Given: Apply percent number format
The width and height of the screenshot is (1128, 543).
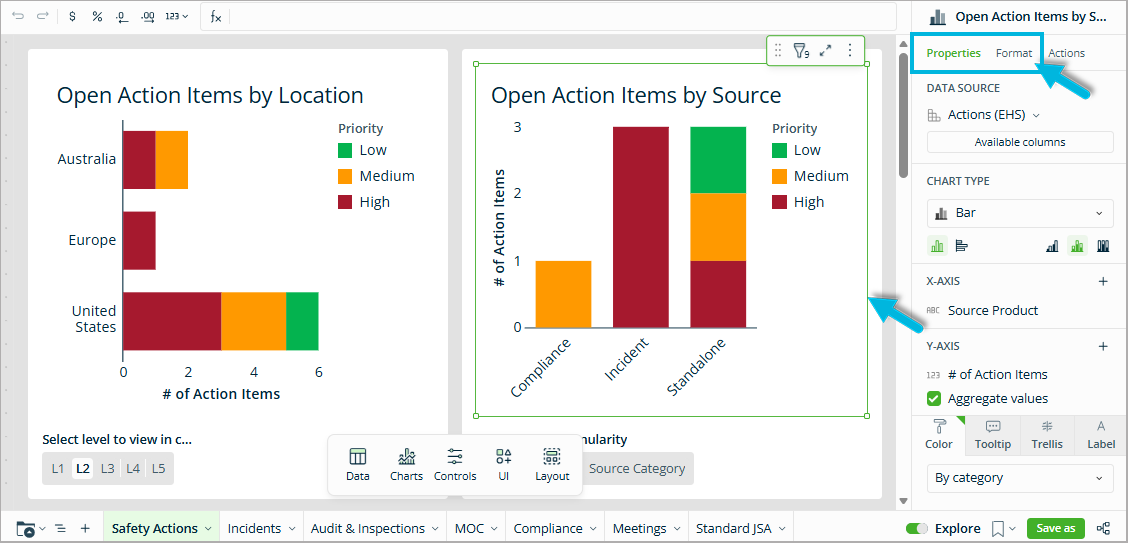Looking at the screenshot, I should click(x=97, y=16).
